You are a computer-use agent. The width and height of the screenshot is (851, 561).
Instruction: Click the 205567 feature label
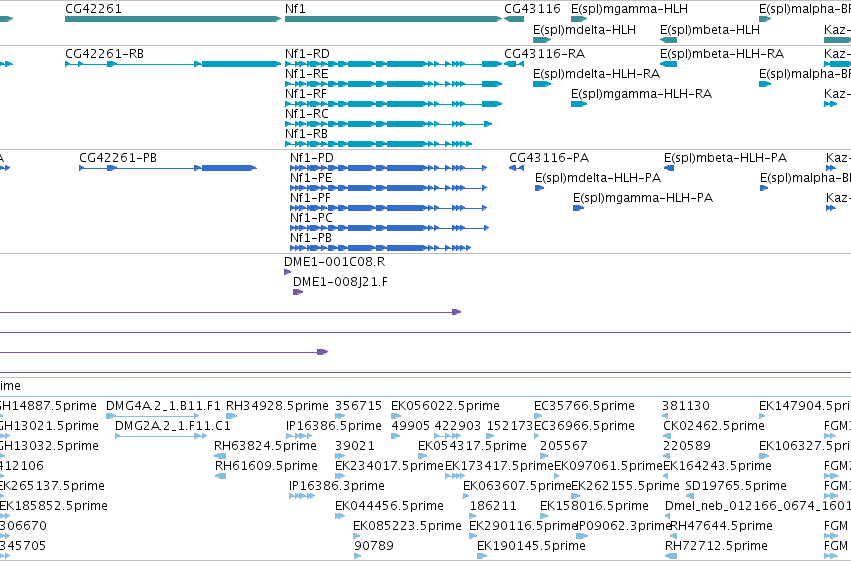(564, 446)
